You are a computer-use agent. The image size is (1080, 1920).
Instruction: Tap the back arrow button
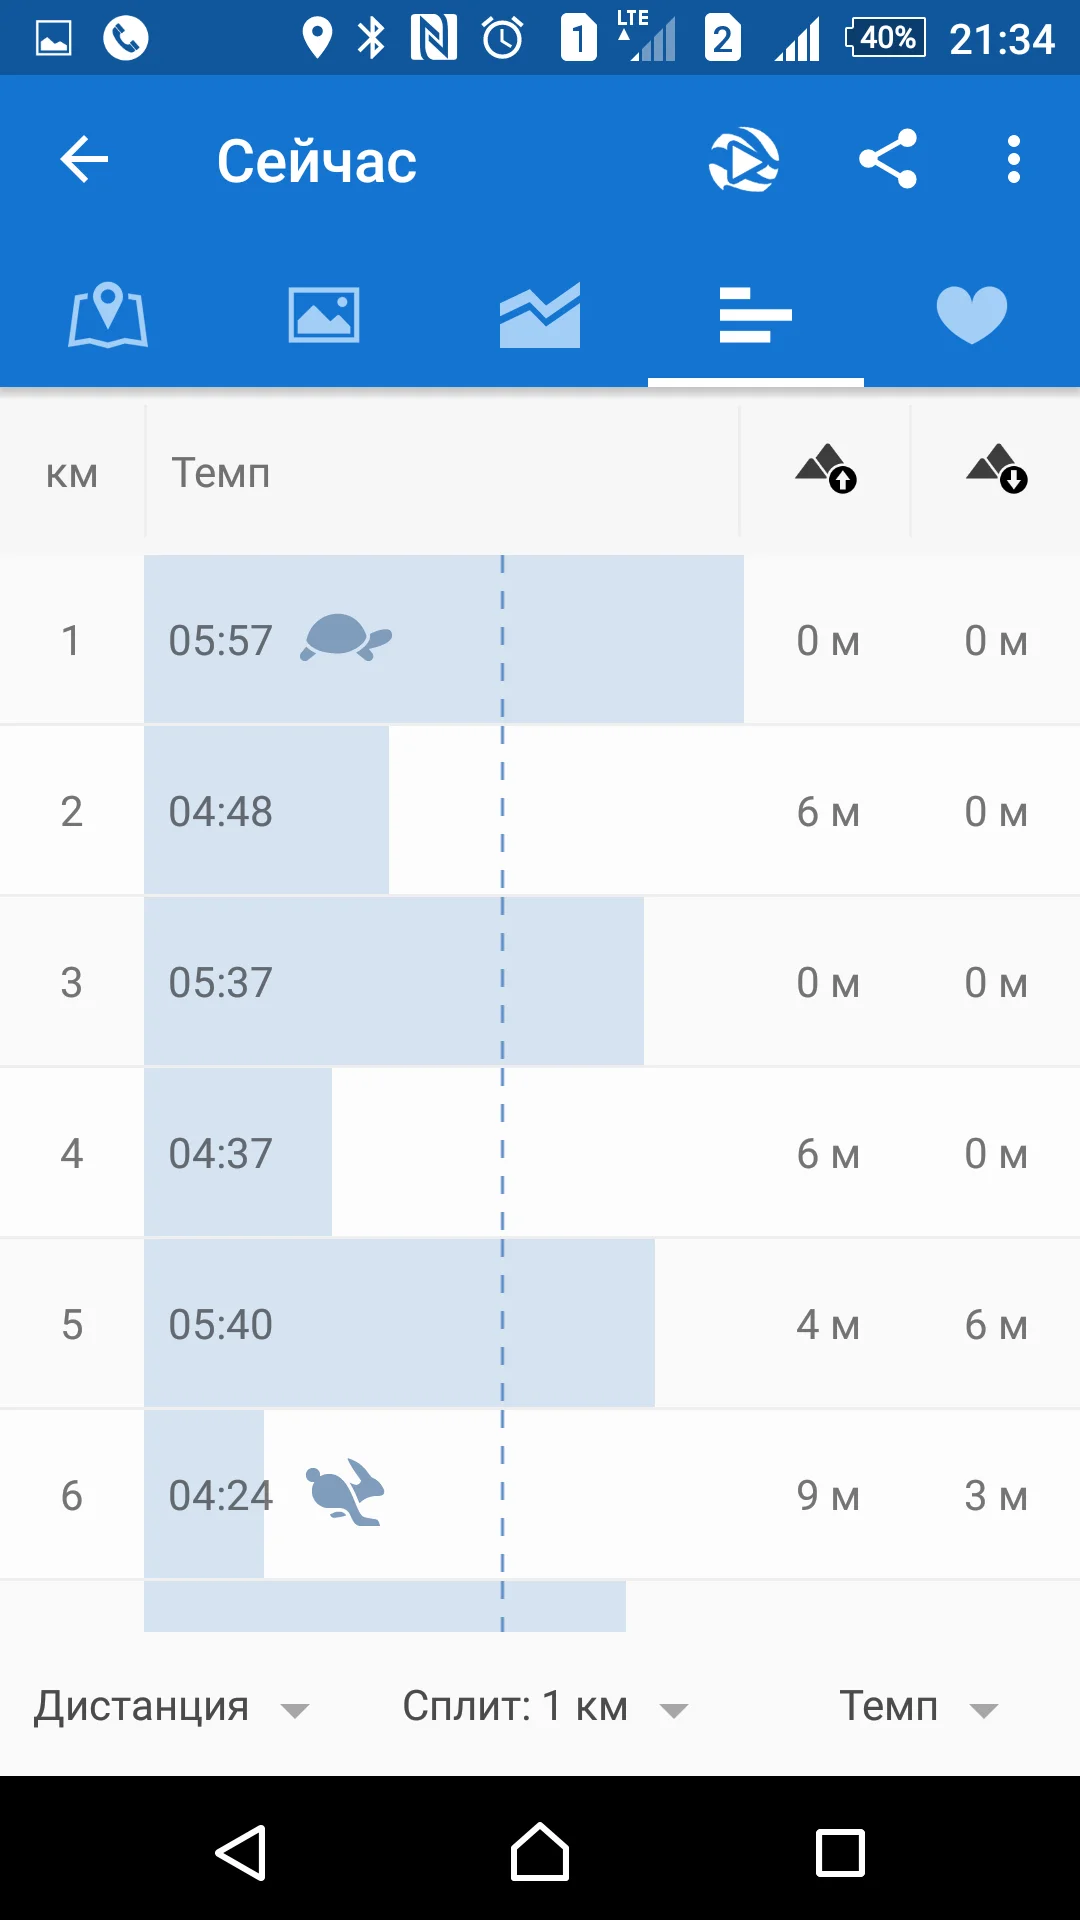(x=84, y=160)
